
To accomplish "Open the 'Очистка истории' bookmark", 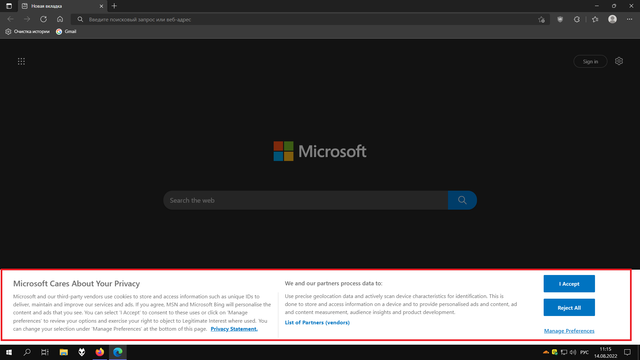I will click(x=27, y=31).
